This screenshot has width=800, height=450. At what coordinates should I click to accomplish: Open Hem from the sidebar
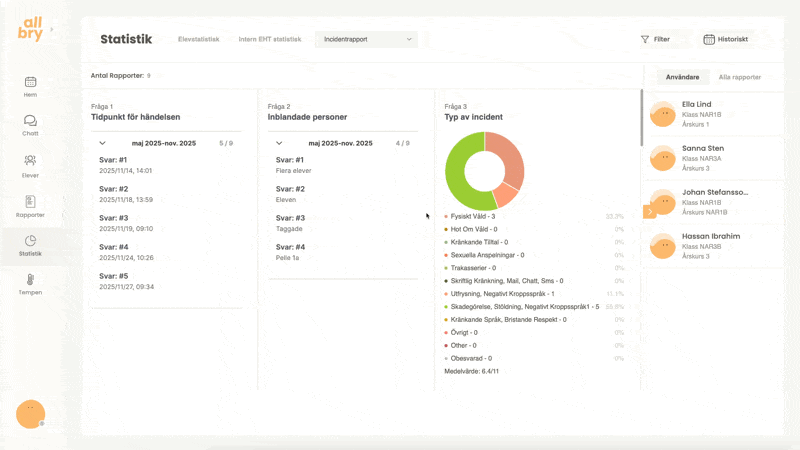(x=30, y=86)
